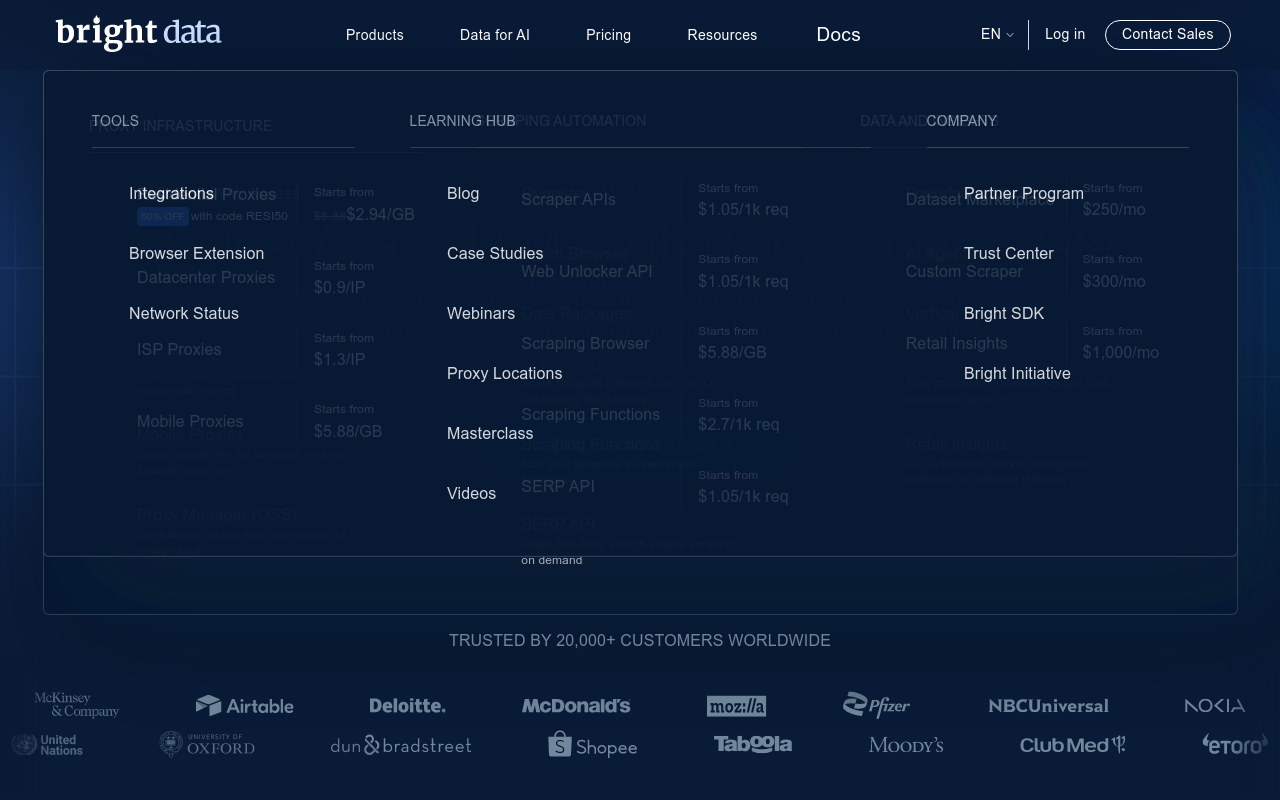Click the Airtable logo

tap(244, 705)
